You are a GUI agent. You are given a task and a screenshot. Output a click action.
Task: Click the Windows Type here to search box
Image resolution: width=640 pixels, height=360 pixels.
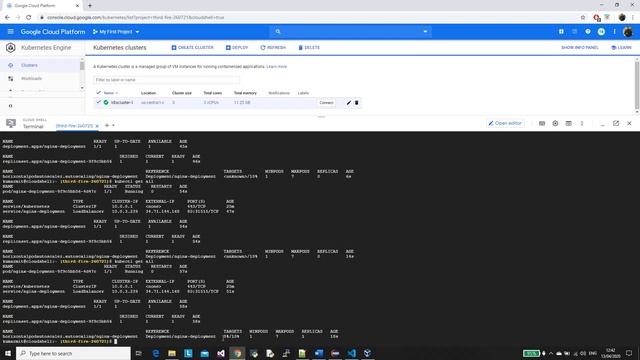click(x=73, y=353)
